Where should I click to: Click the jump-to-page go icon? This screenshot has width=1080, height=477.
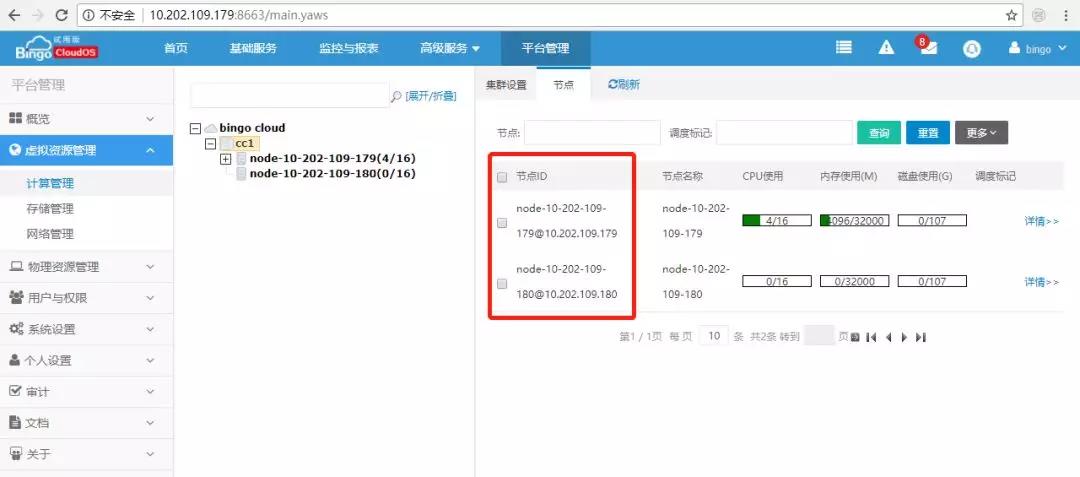point(855,337)
